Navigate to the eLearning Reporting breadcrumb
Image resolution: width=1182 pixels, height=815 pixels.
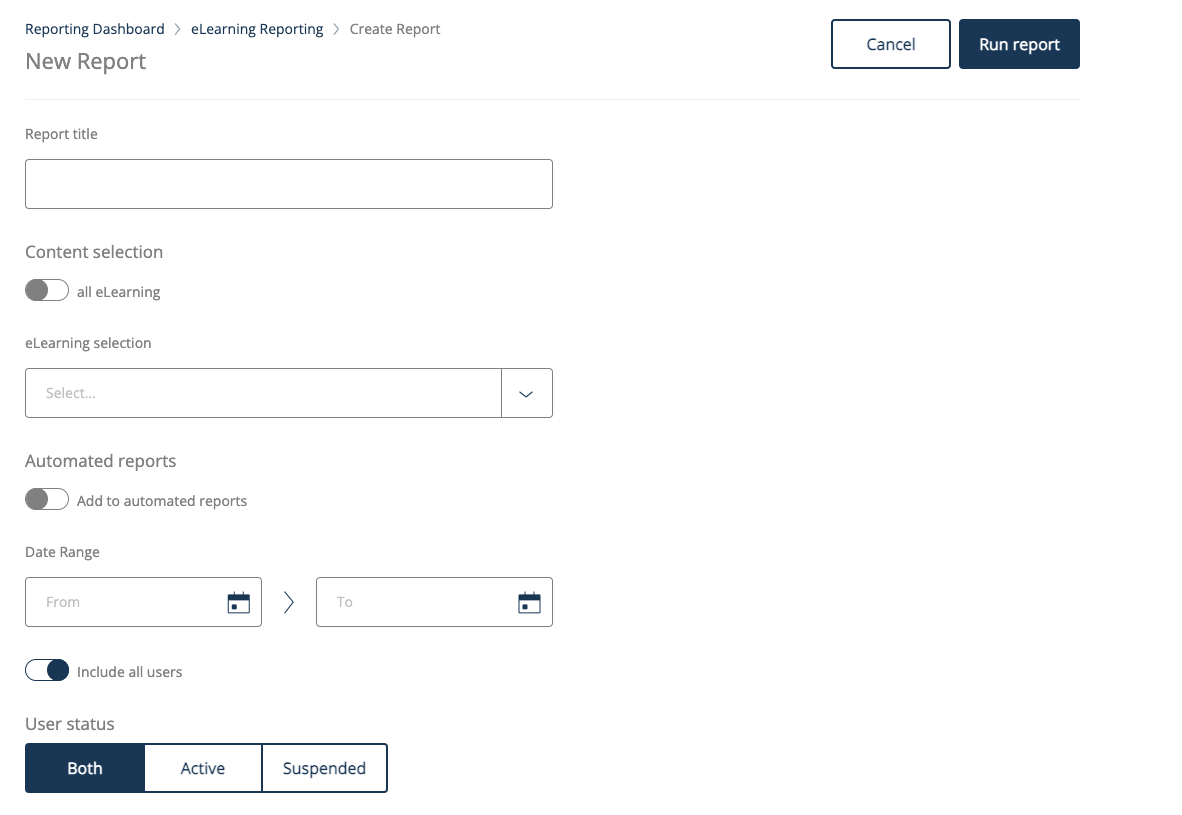coord(257,30)
